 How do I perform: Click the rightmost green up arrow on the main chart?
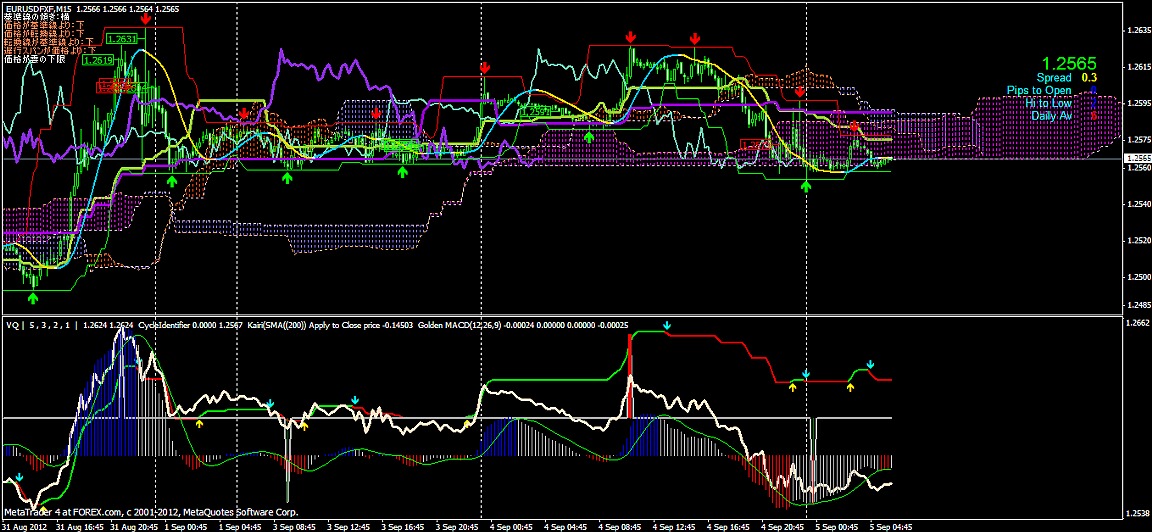(806, 186)
